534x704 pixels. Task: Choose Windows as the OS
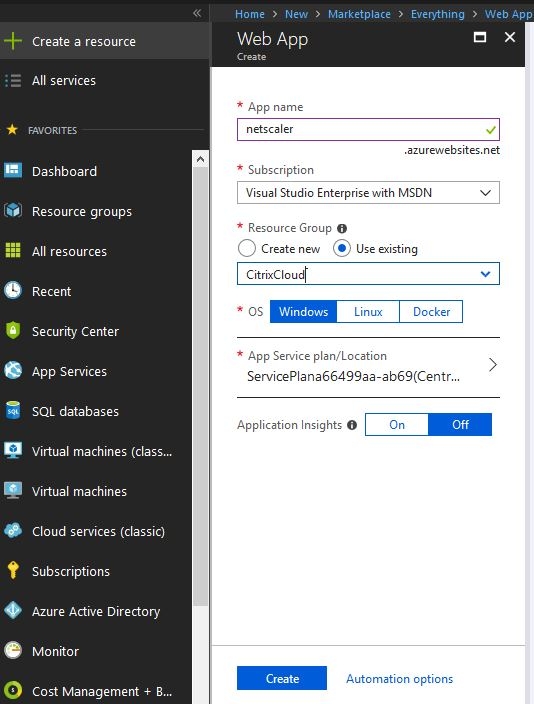(x=303, y=312)
